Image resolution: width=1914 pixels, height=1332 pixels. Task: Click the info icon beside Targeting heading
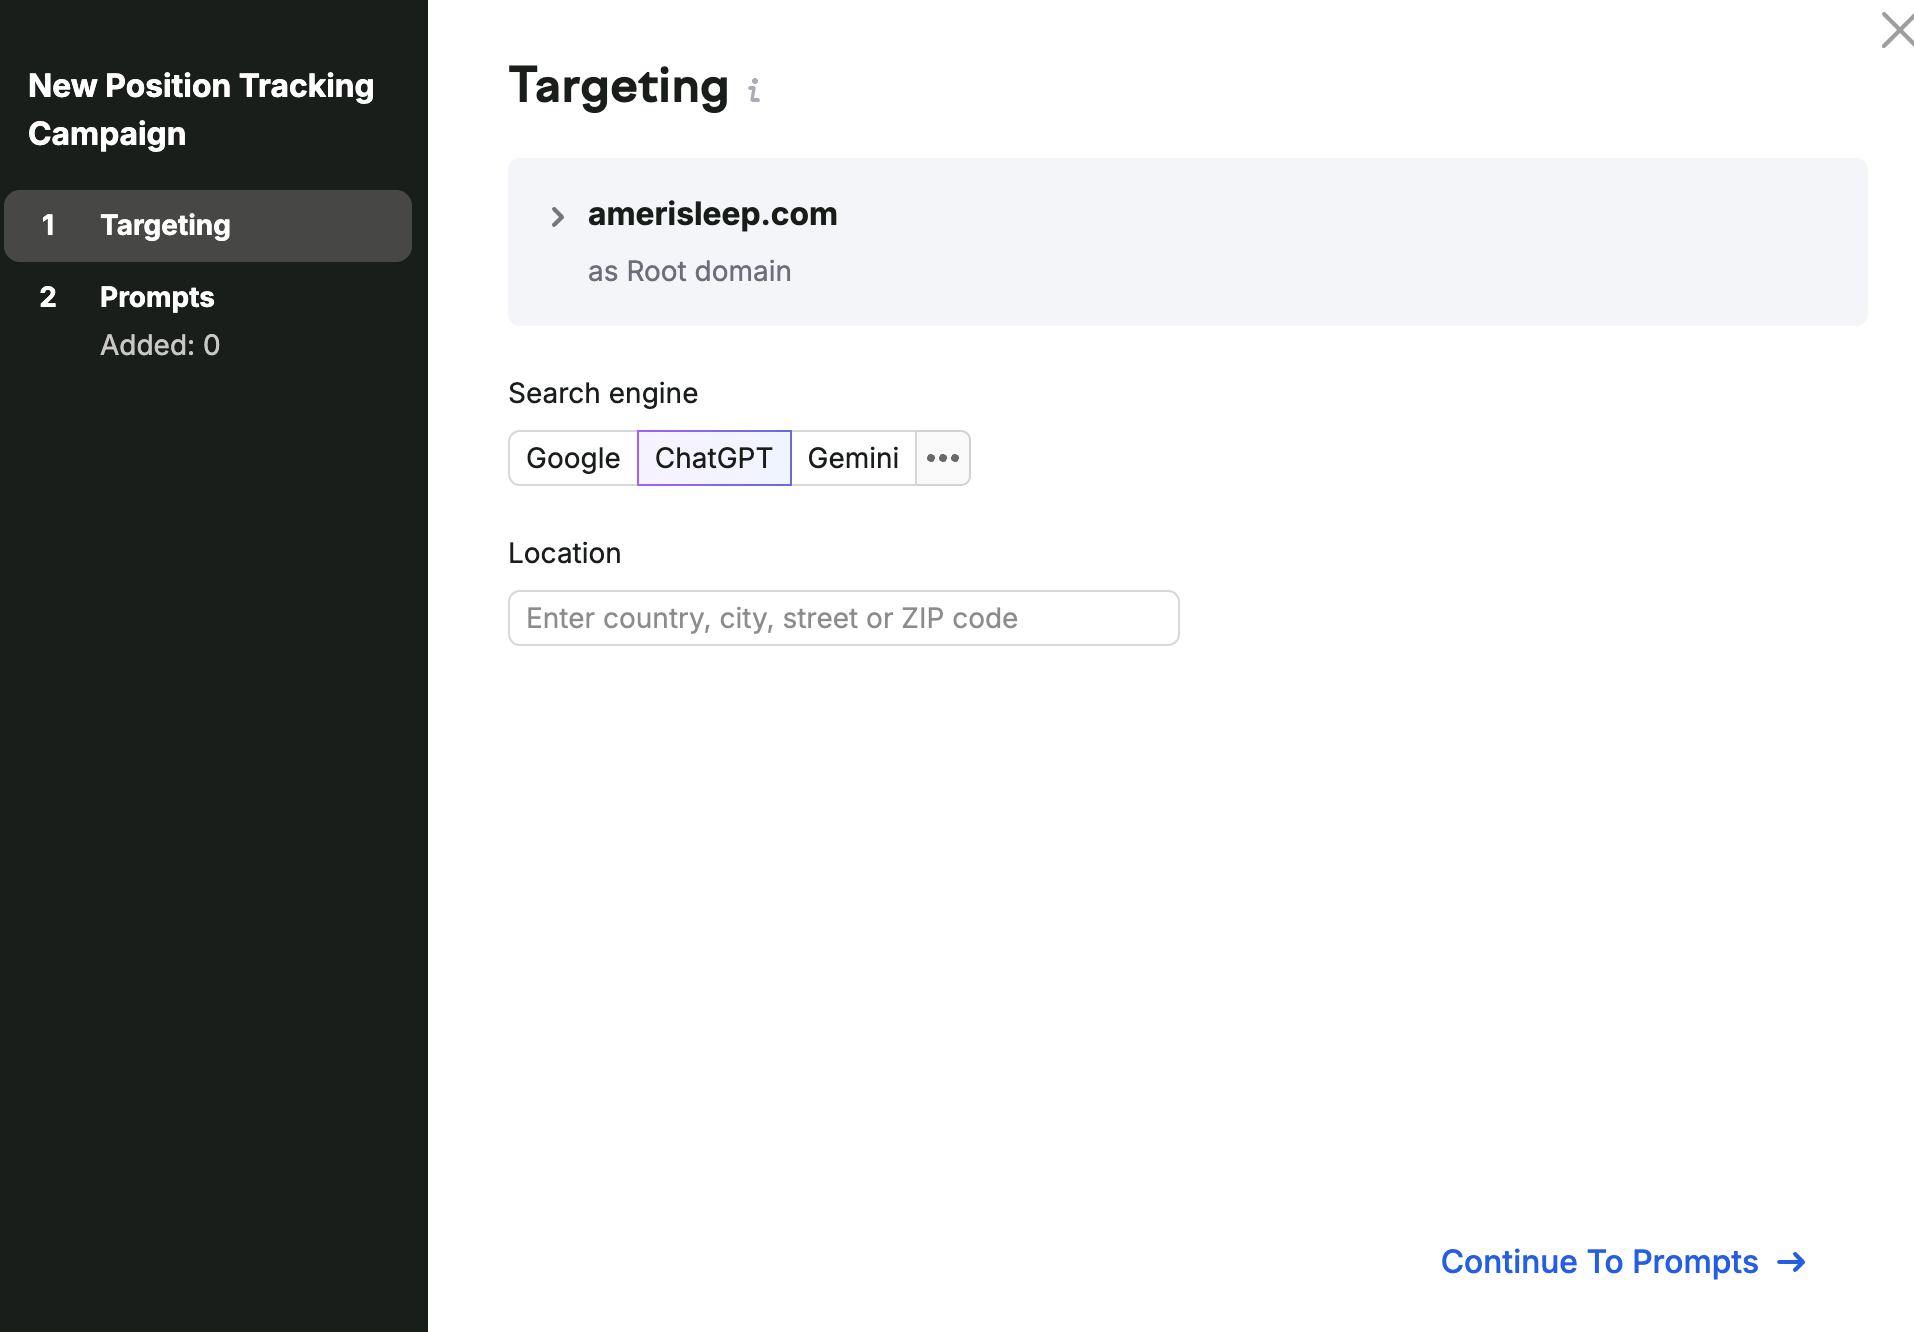click(754, 91)
